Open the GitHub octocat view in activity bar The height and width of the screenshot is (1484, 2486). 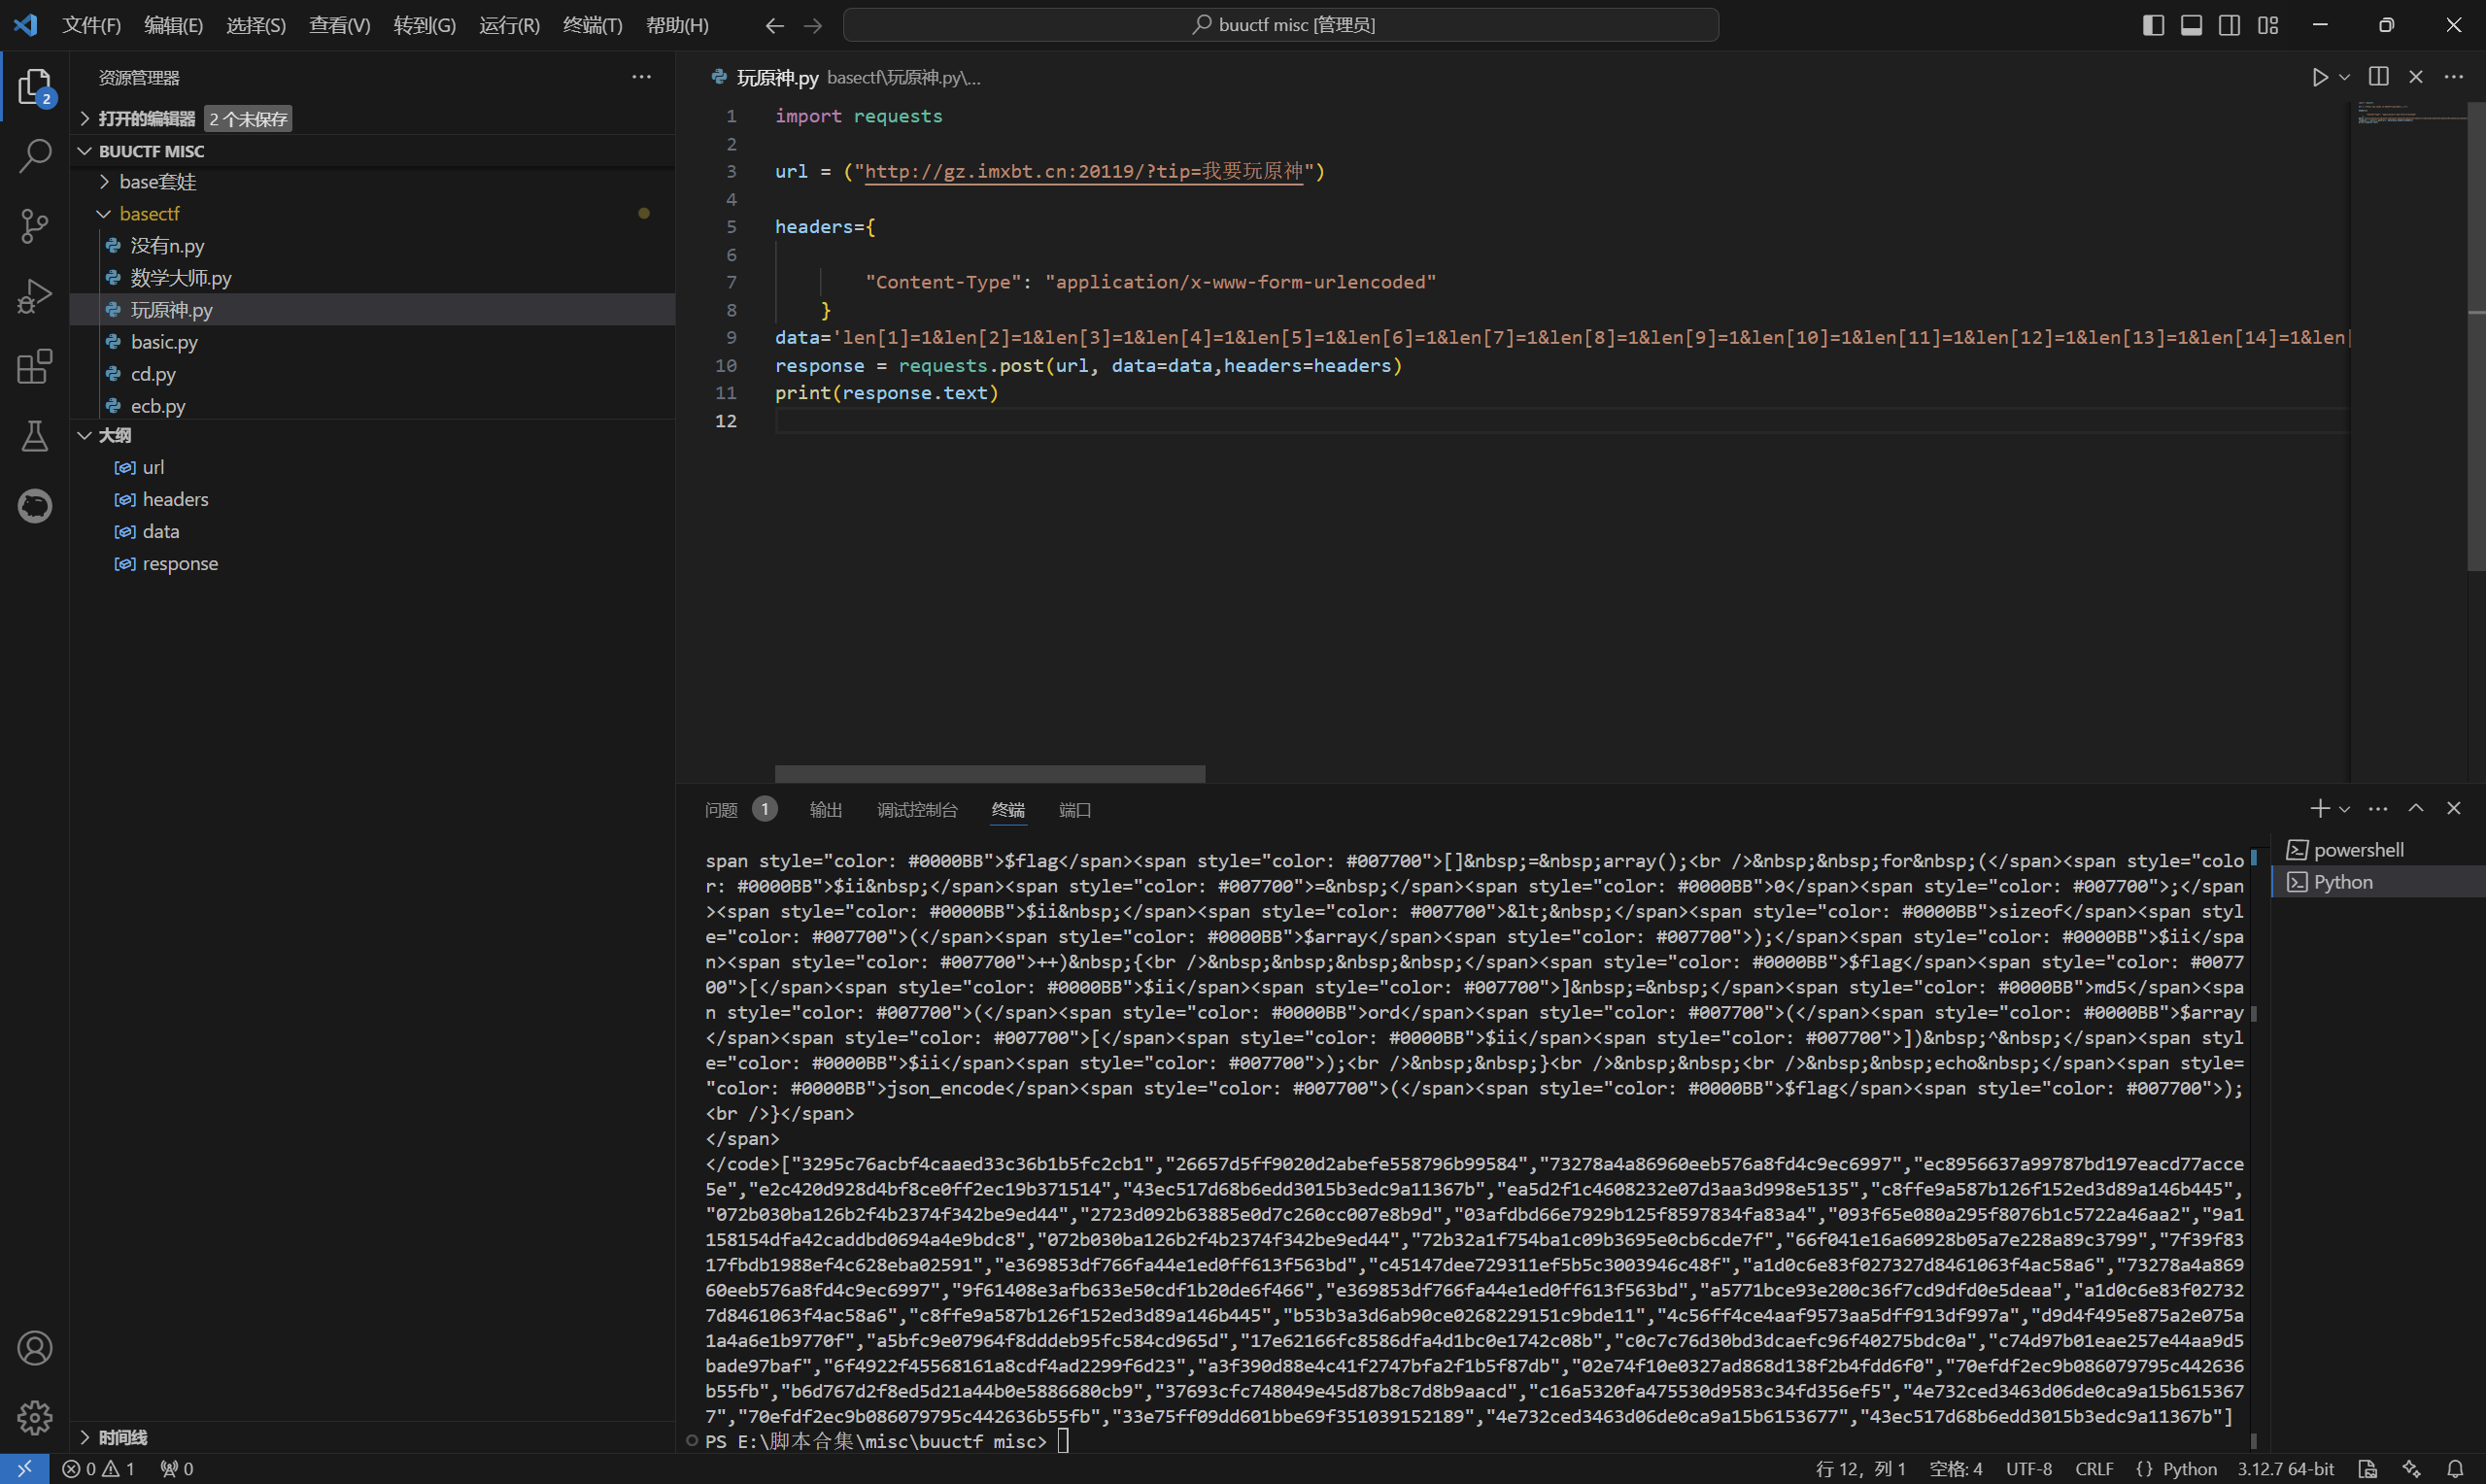[35, 506]
